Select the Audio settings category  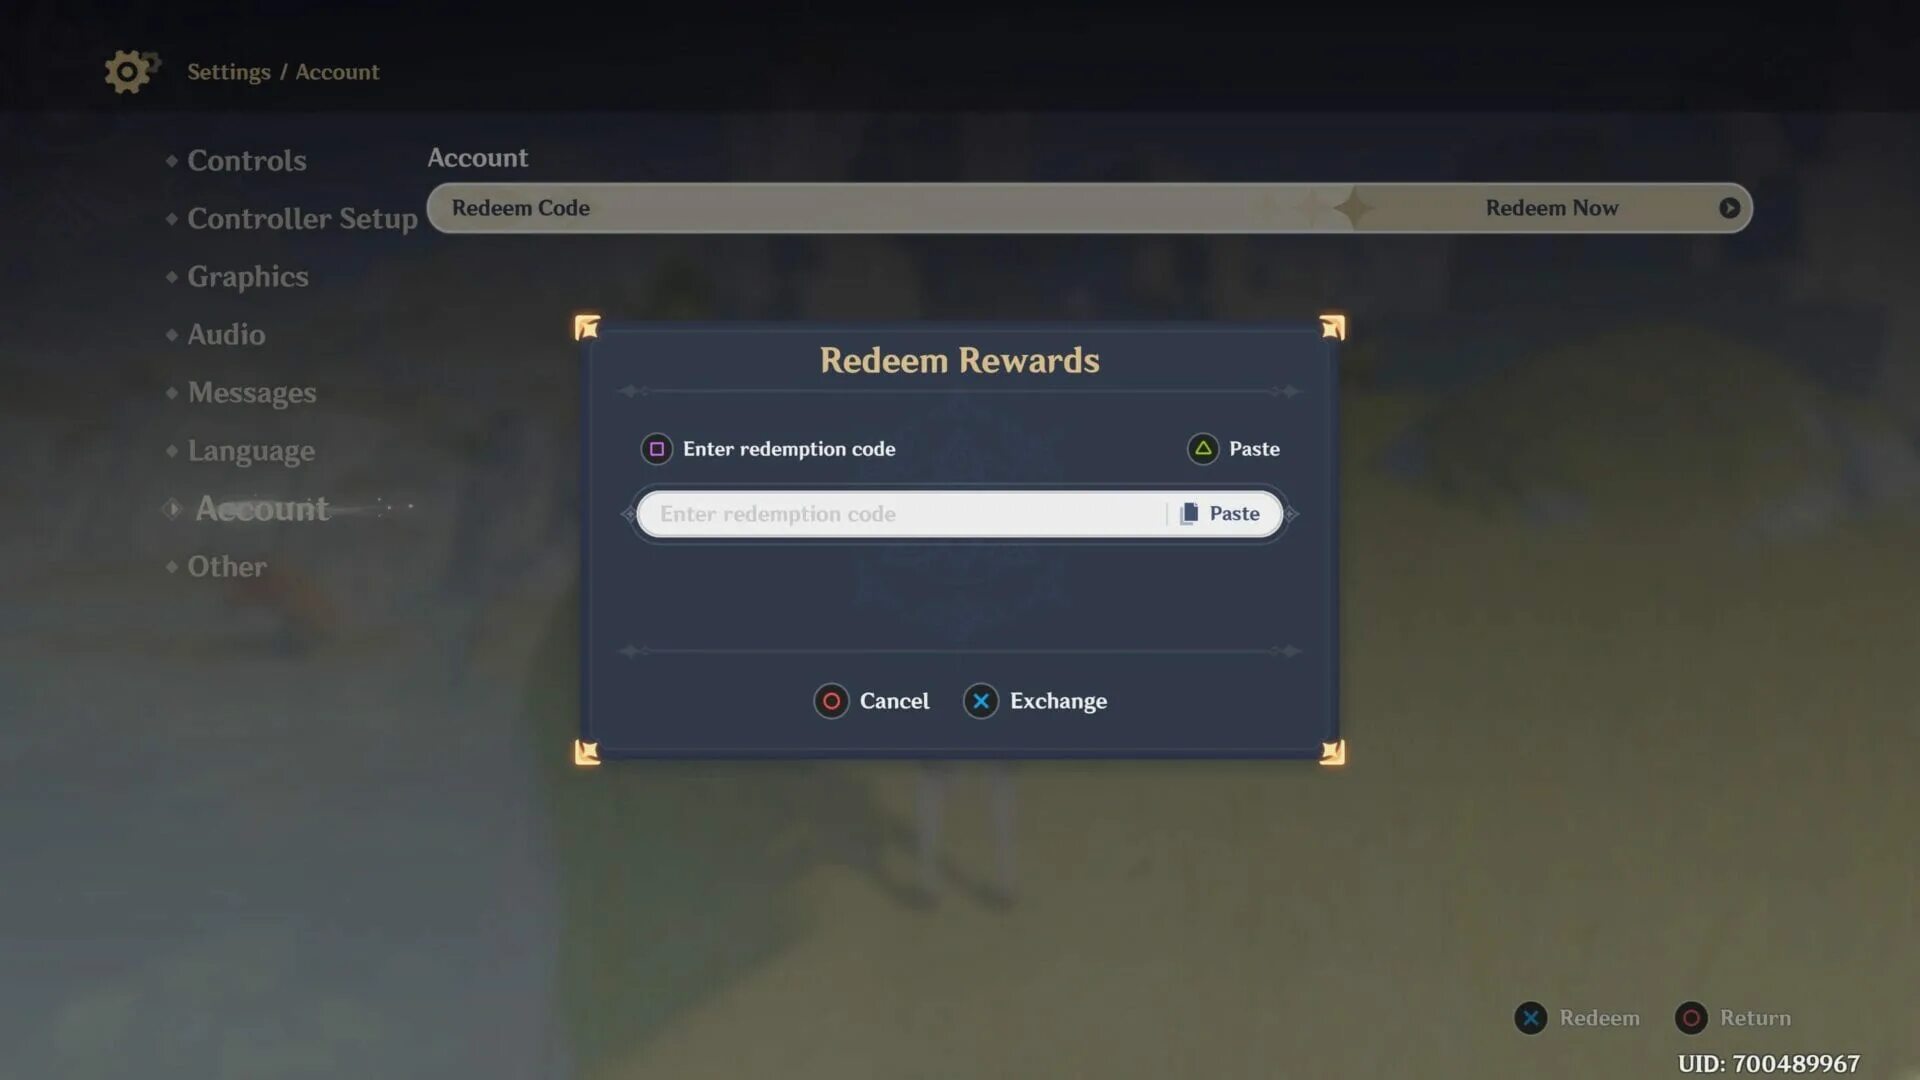226,335
